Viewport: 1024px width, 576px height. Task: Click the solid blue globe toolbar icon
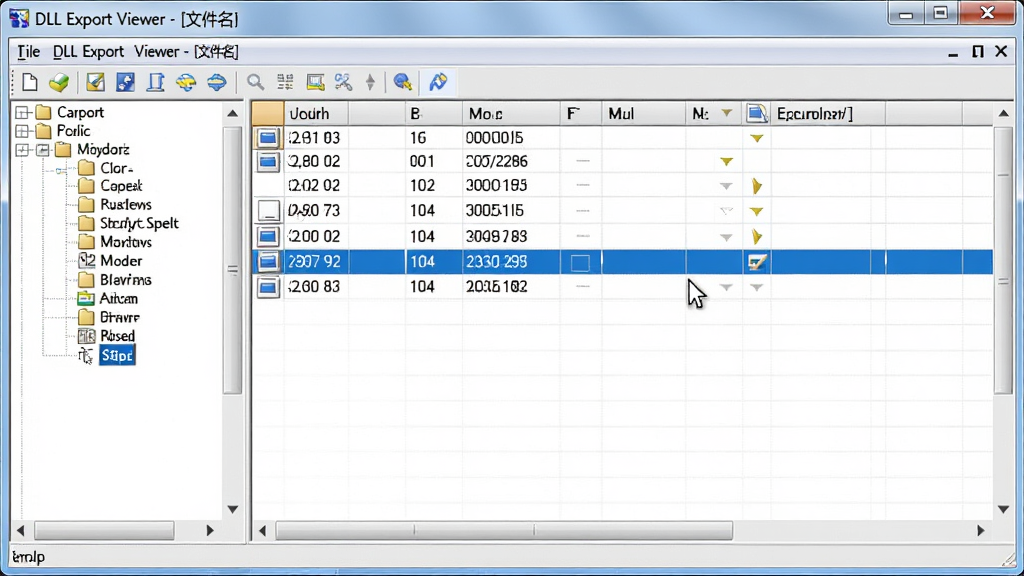[x=217, y=82]
